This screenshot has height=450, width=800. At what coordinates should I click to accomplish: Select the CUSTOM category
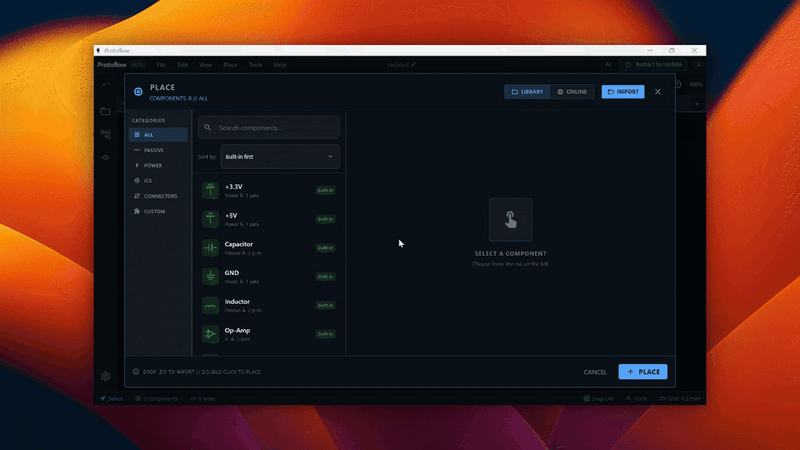[158, 211]
